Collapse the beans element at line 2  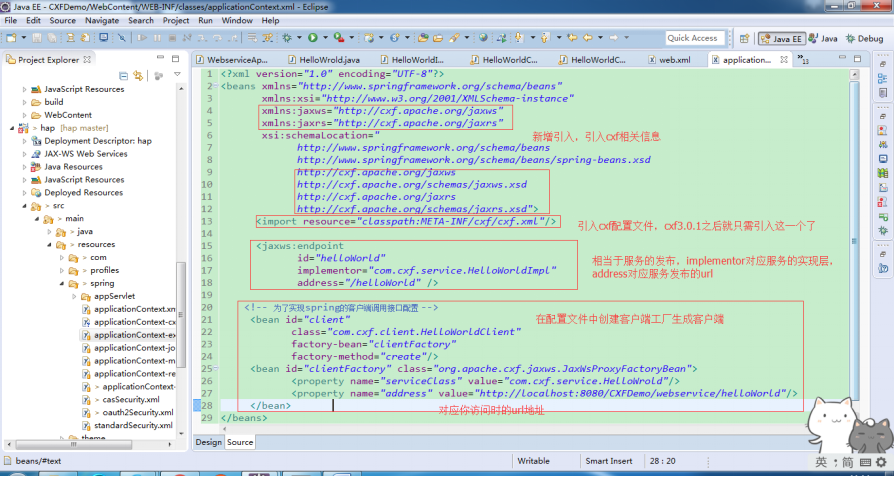pos(216,86)
